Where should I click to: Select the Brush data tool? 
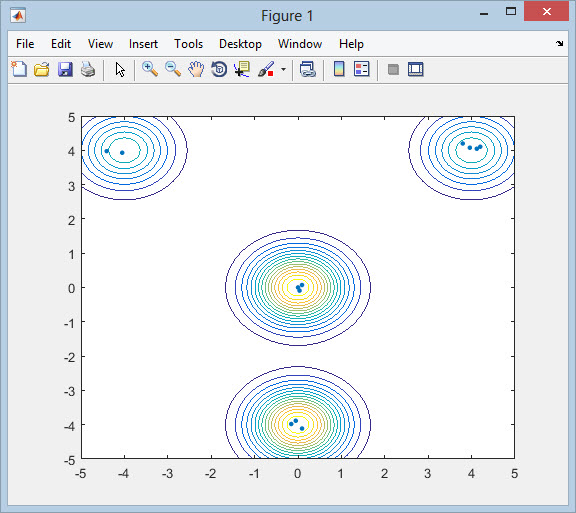click(x=266, y=69)
